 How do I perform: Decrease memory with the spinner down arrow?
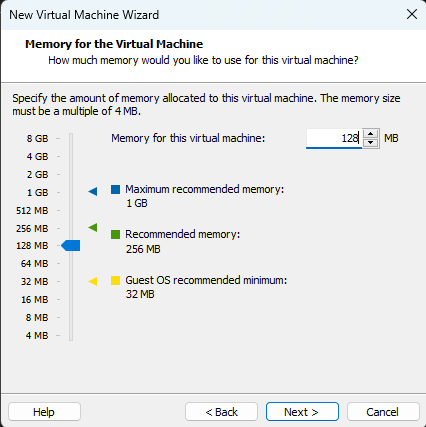pos(370,143)
